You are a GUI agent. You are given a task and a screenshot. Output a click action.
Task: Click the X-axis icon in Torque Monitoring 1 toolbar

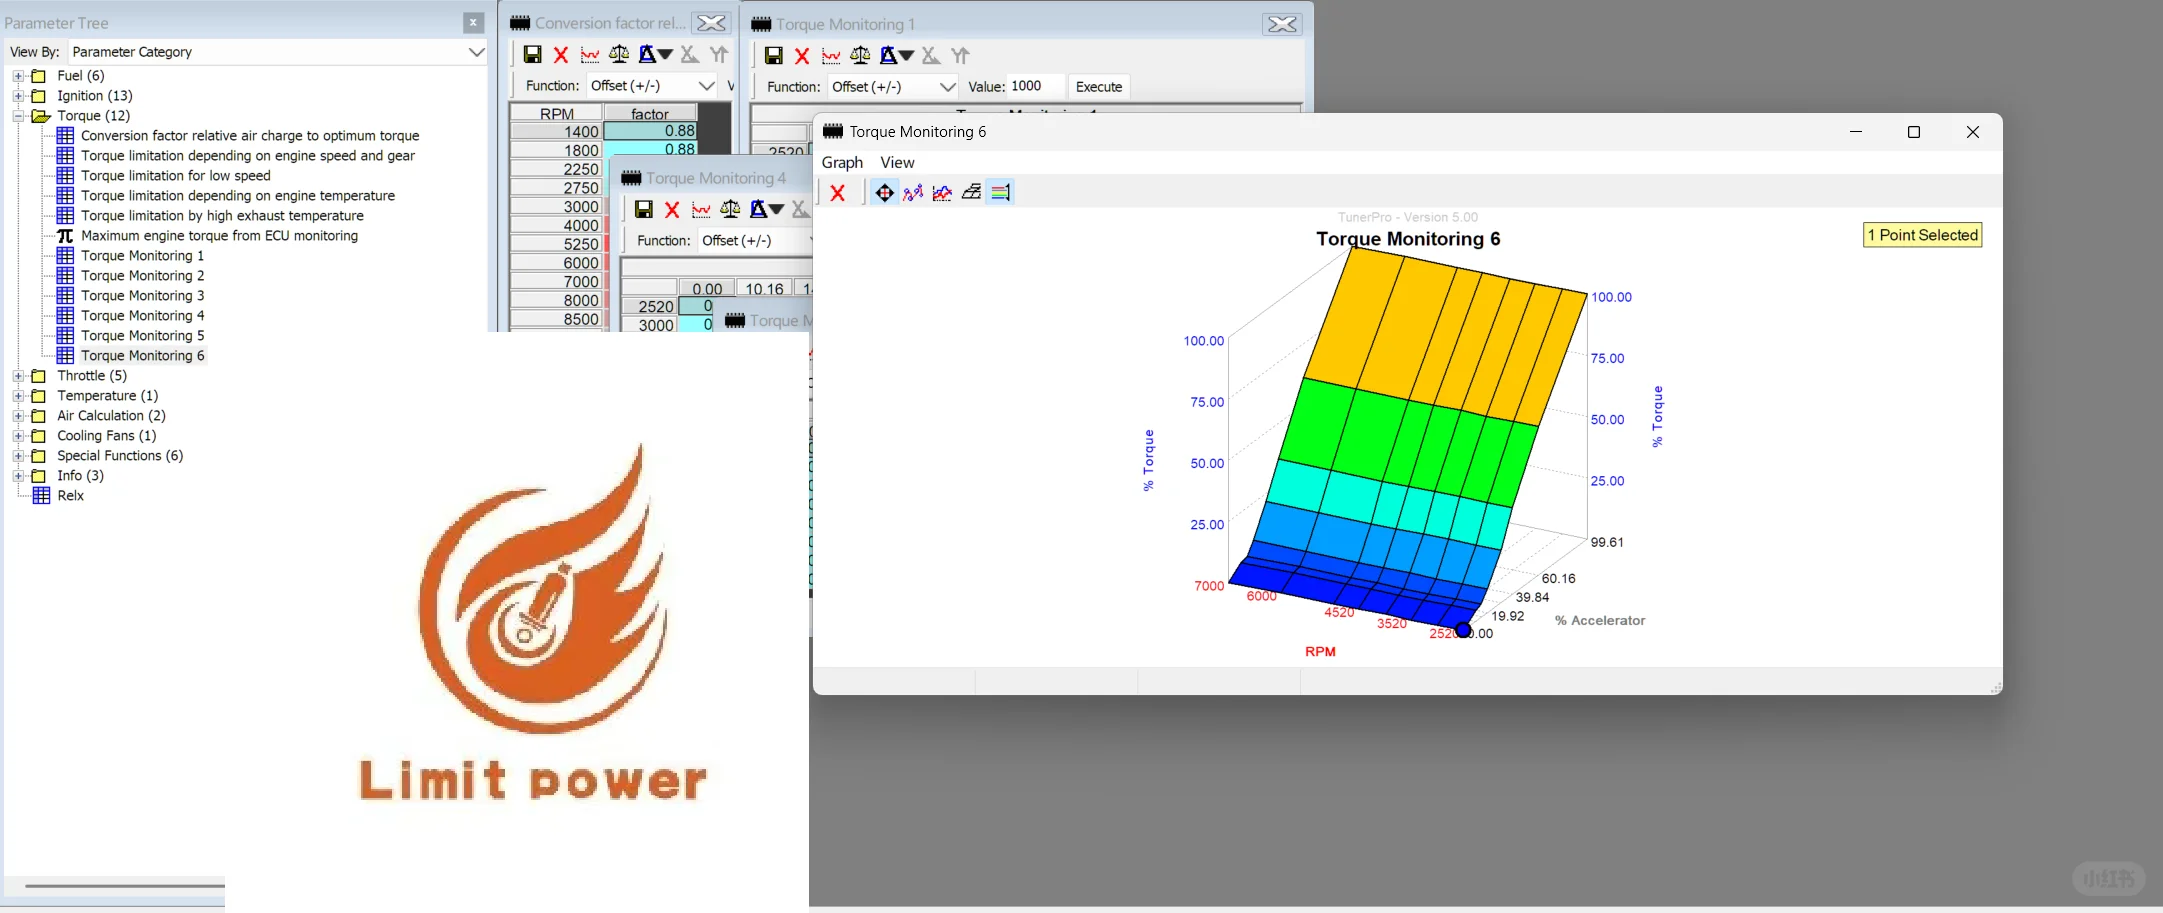(x=930, y=56)
